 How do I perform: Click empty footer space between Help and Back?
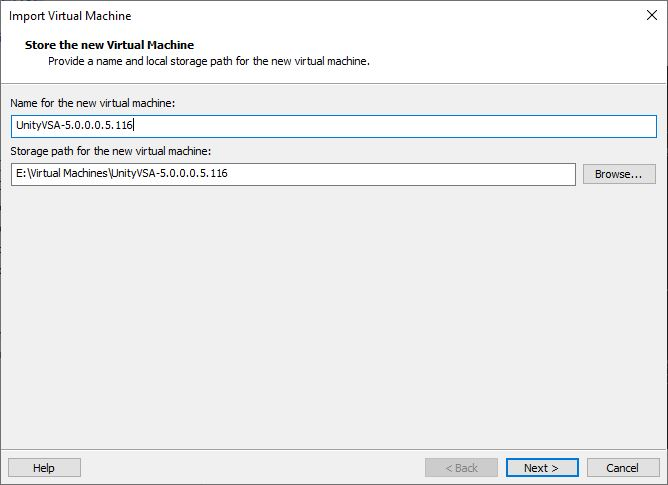coord(250,467)
